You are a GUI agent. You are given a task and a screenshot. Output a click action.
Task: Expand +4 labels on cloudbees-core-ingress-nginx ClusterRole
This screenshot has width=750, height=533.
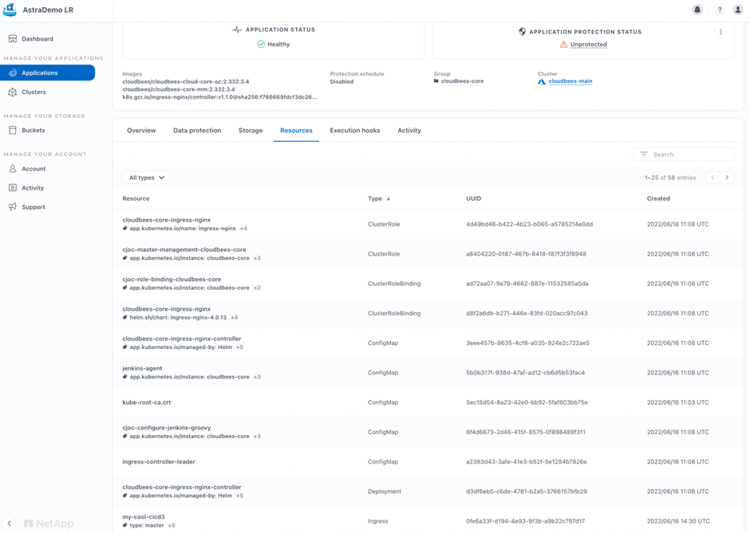pyautogui.click(x=243, y=228)
